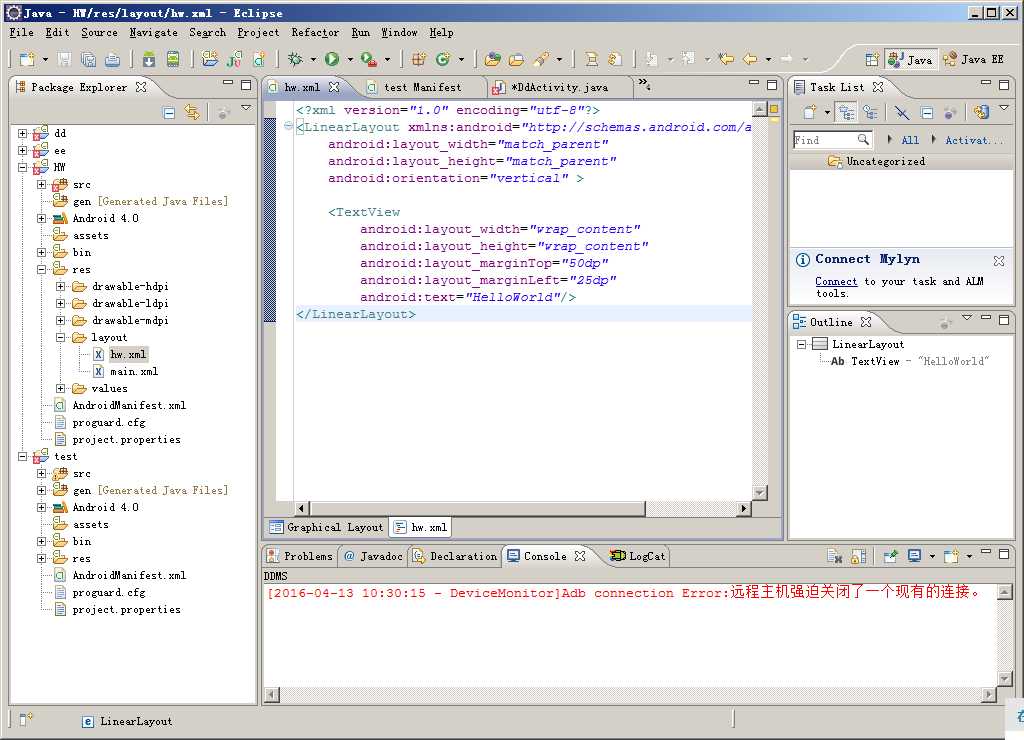Open the LogCat view tab
Screen dimensions: 1024x740
[x=637, y=556]
